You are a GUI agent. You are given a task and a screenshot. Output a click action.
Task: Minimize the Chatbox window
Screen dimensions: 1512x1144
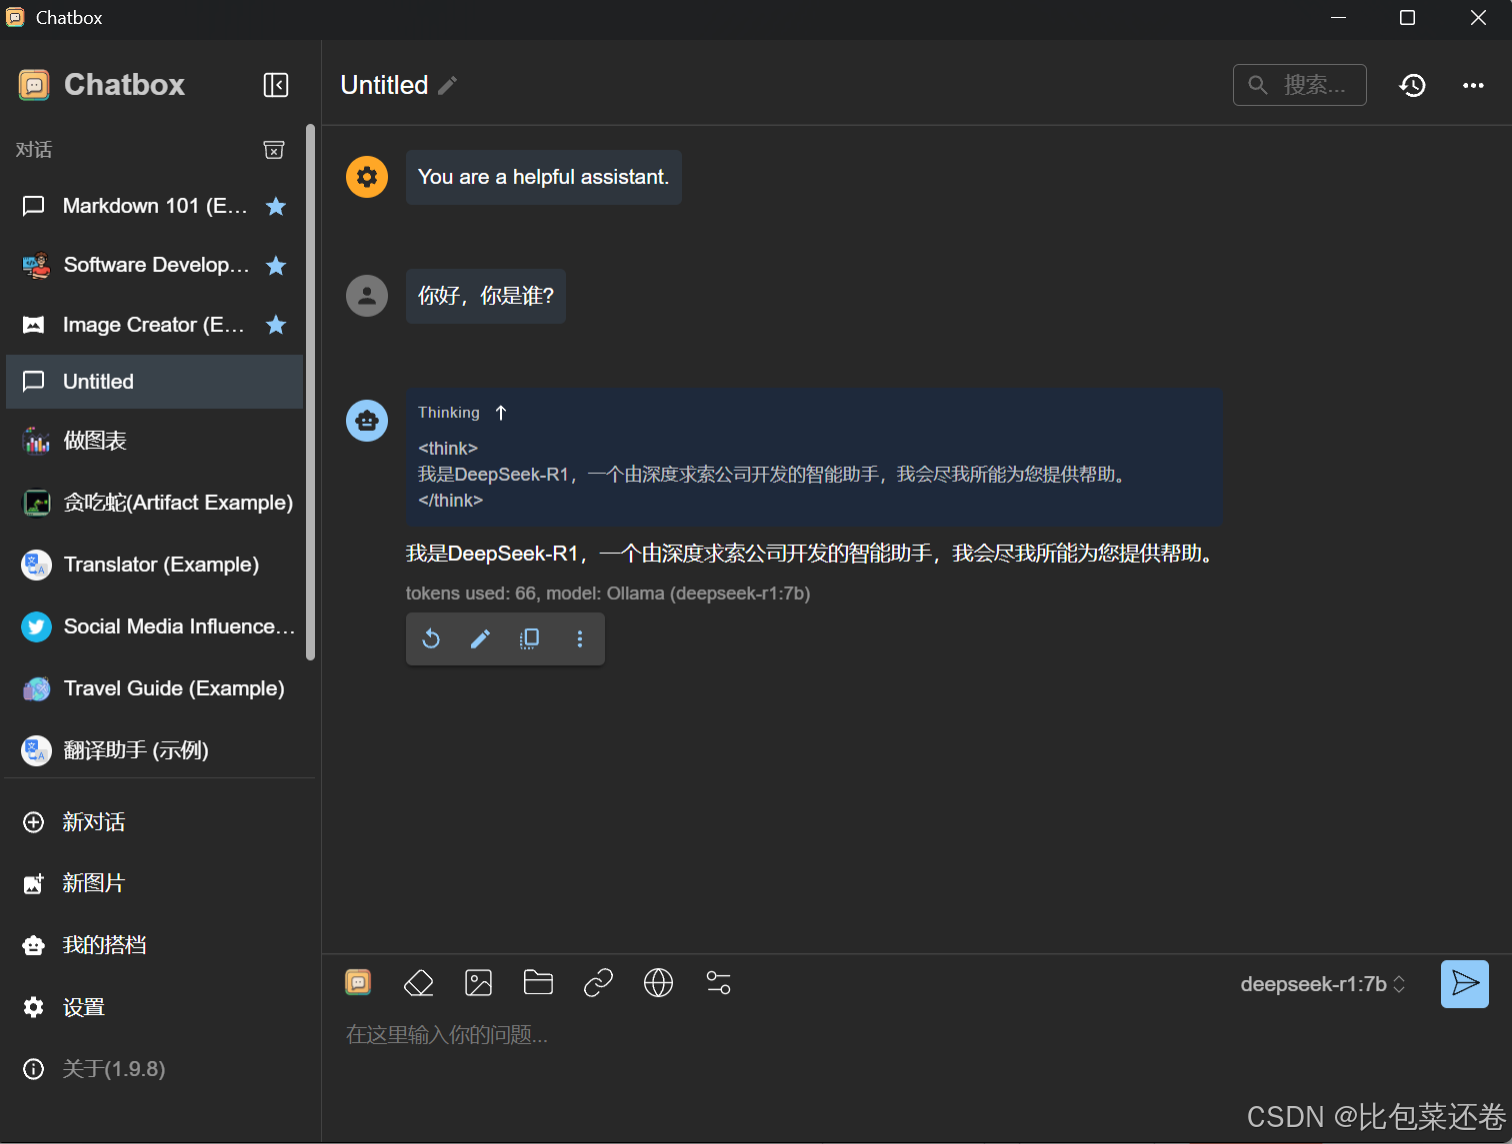click(x=1339, y=18)
